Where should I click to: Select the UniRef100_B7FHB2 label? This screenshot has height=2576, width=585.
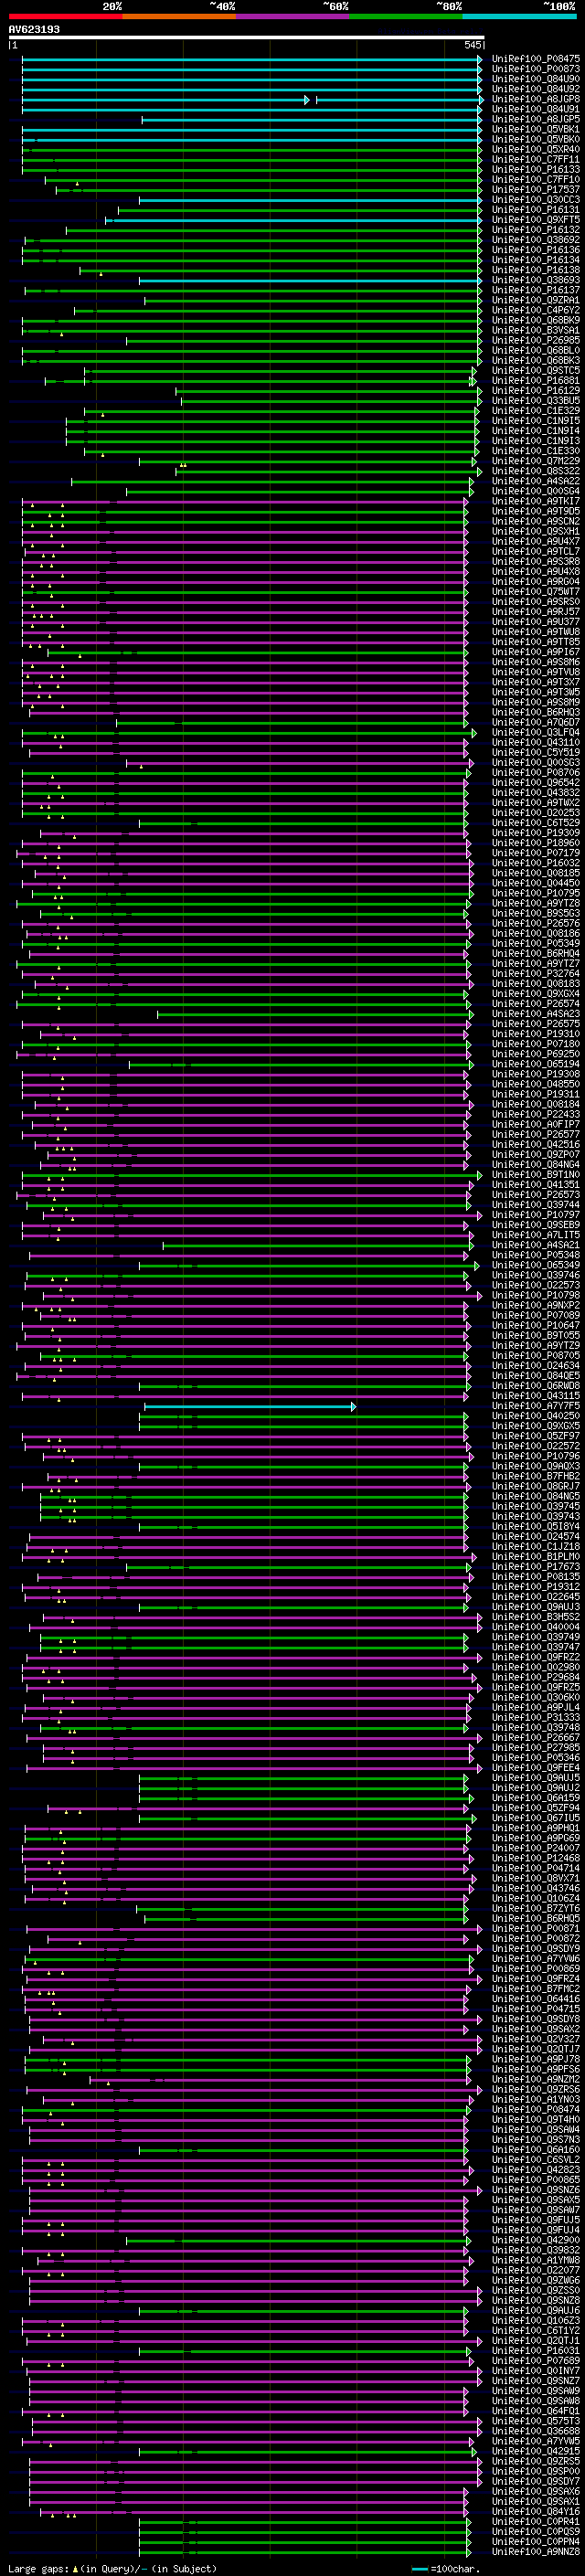tap(535, 1476)
